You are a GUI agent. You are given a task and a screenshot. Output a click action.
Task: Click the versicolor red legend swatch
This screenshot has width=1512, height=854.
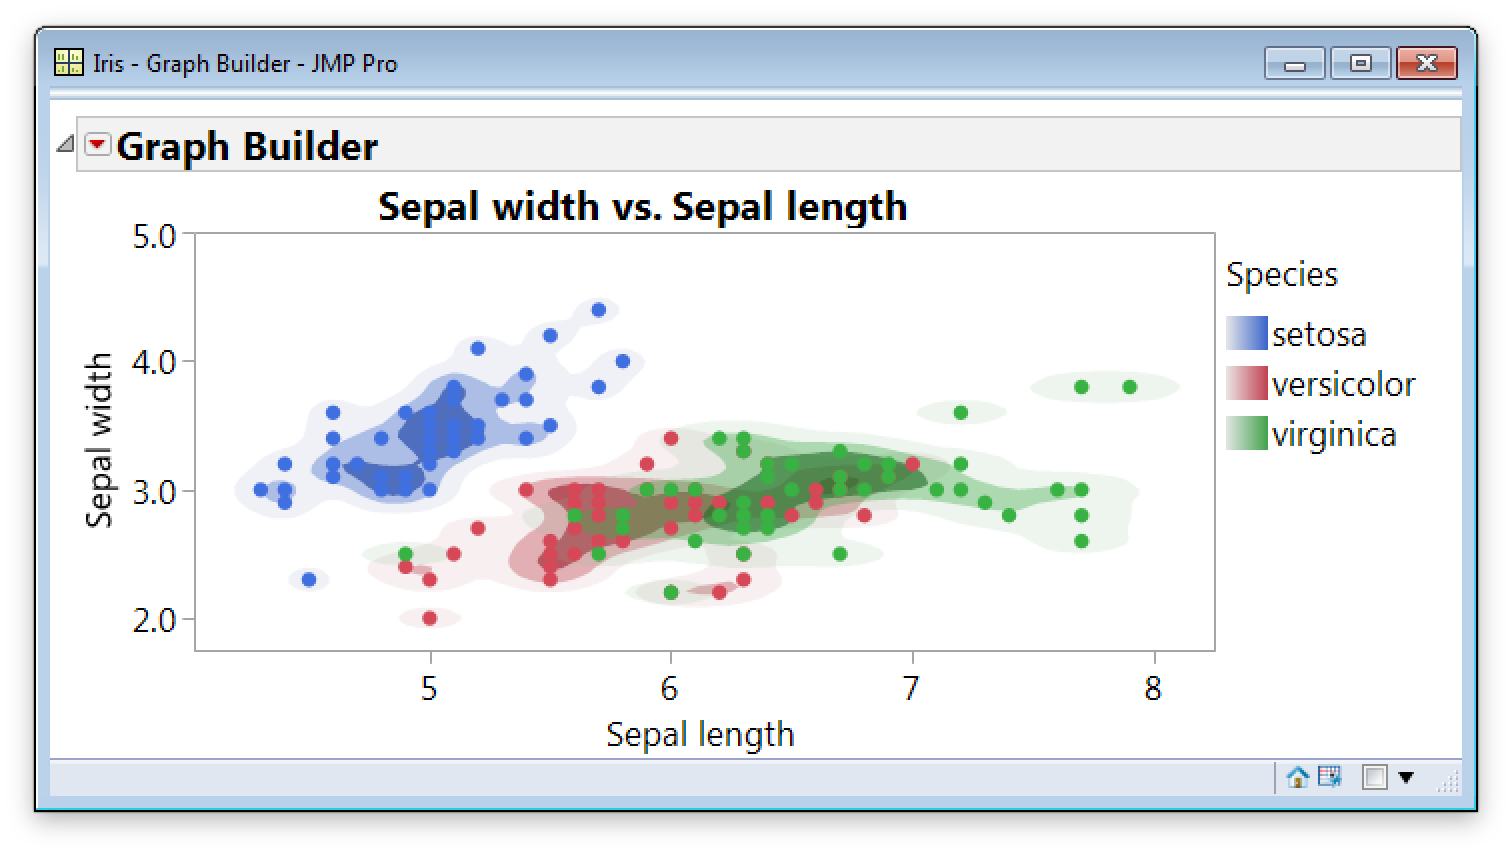(x=1246, y=384)
